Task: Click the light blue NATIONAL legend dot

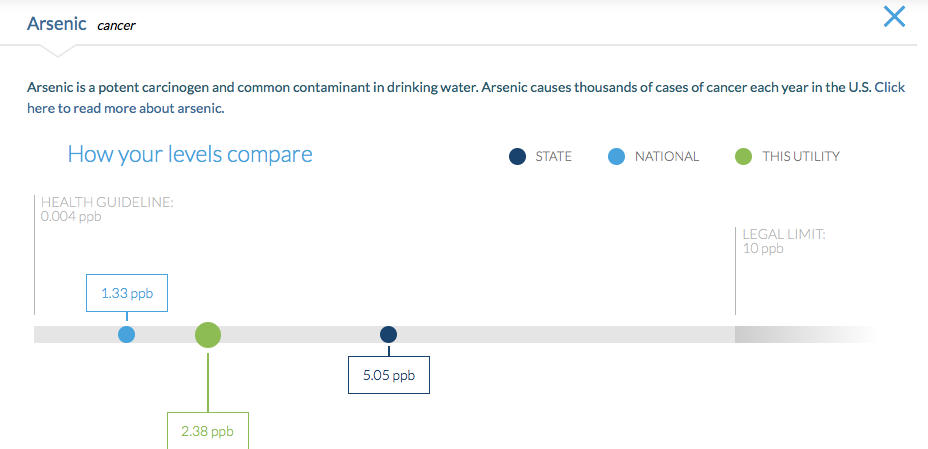Action: (616, 157)
